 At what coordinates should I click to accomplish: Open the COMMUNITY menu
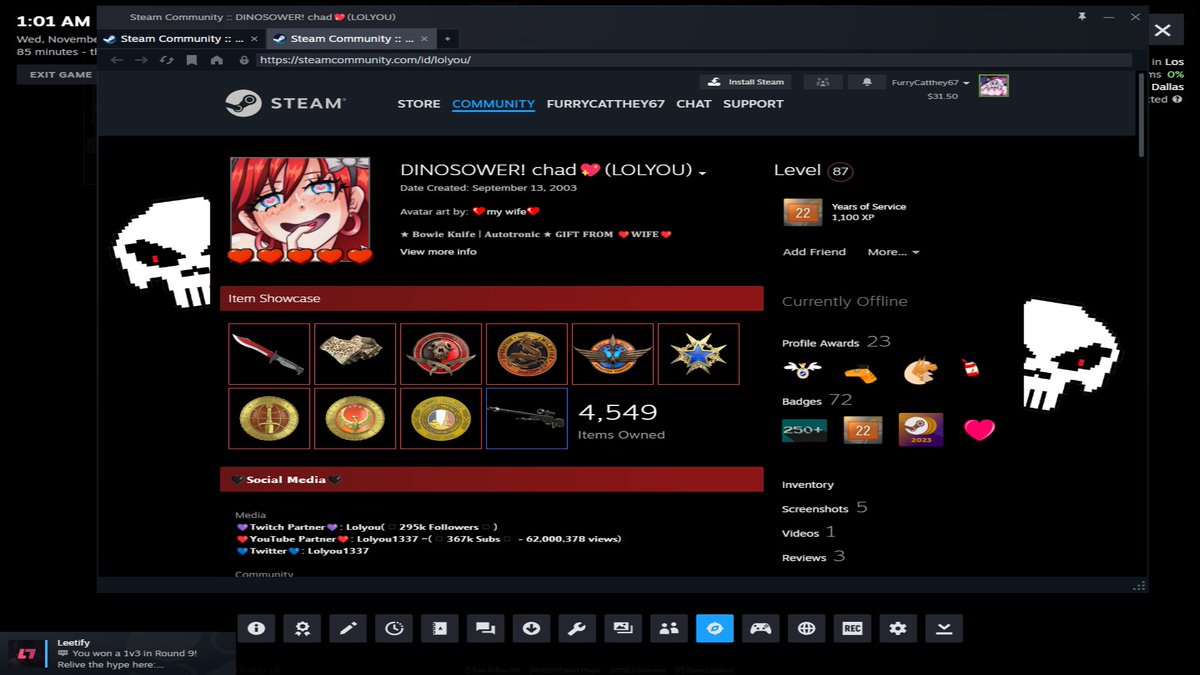[x=493, y=104]
